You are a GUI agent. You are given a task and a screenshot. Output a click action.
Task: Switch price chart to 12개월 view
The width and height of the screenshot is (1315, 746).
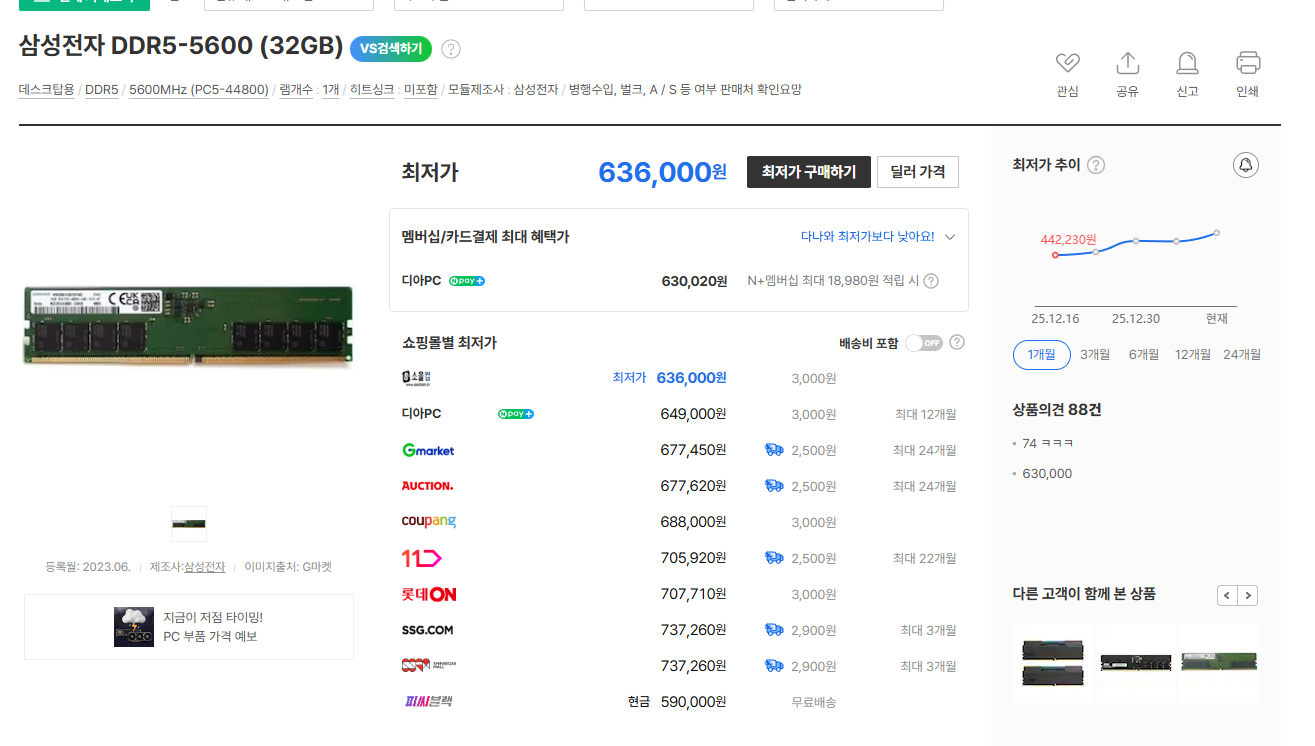click(x=1192, y=354)
